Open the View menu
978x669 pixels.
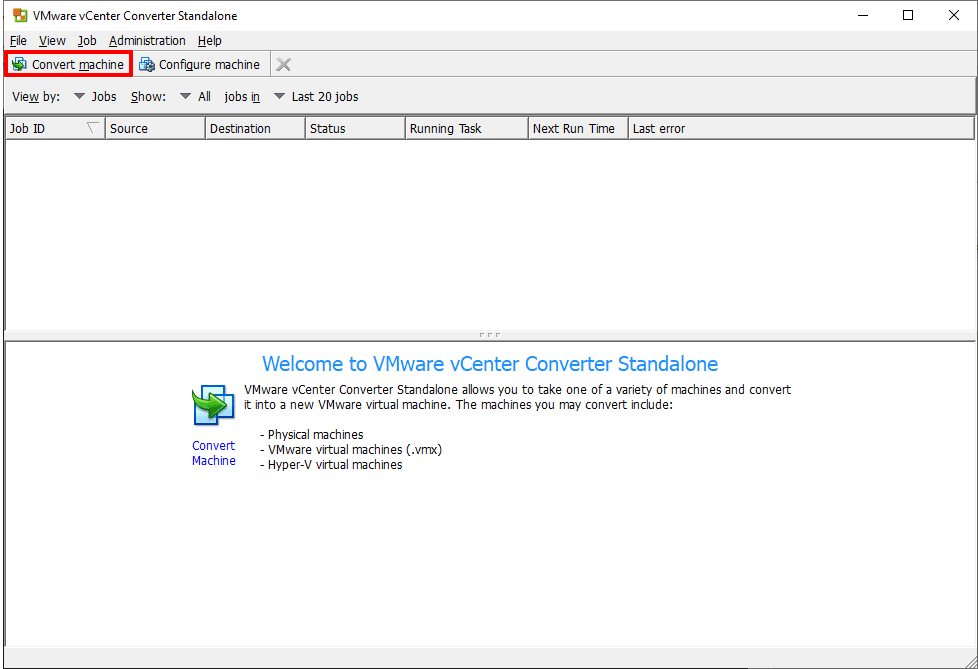coord(51,40)
